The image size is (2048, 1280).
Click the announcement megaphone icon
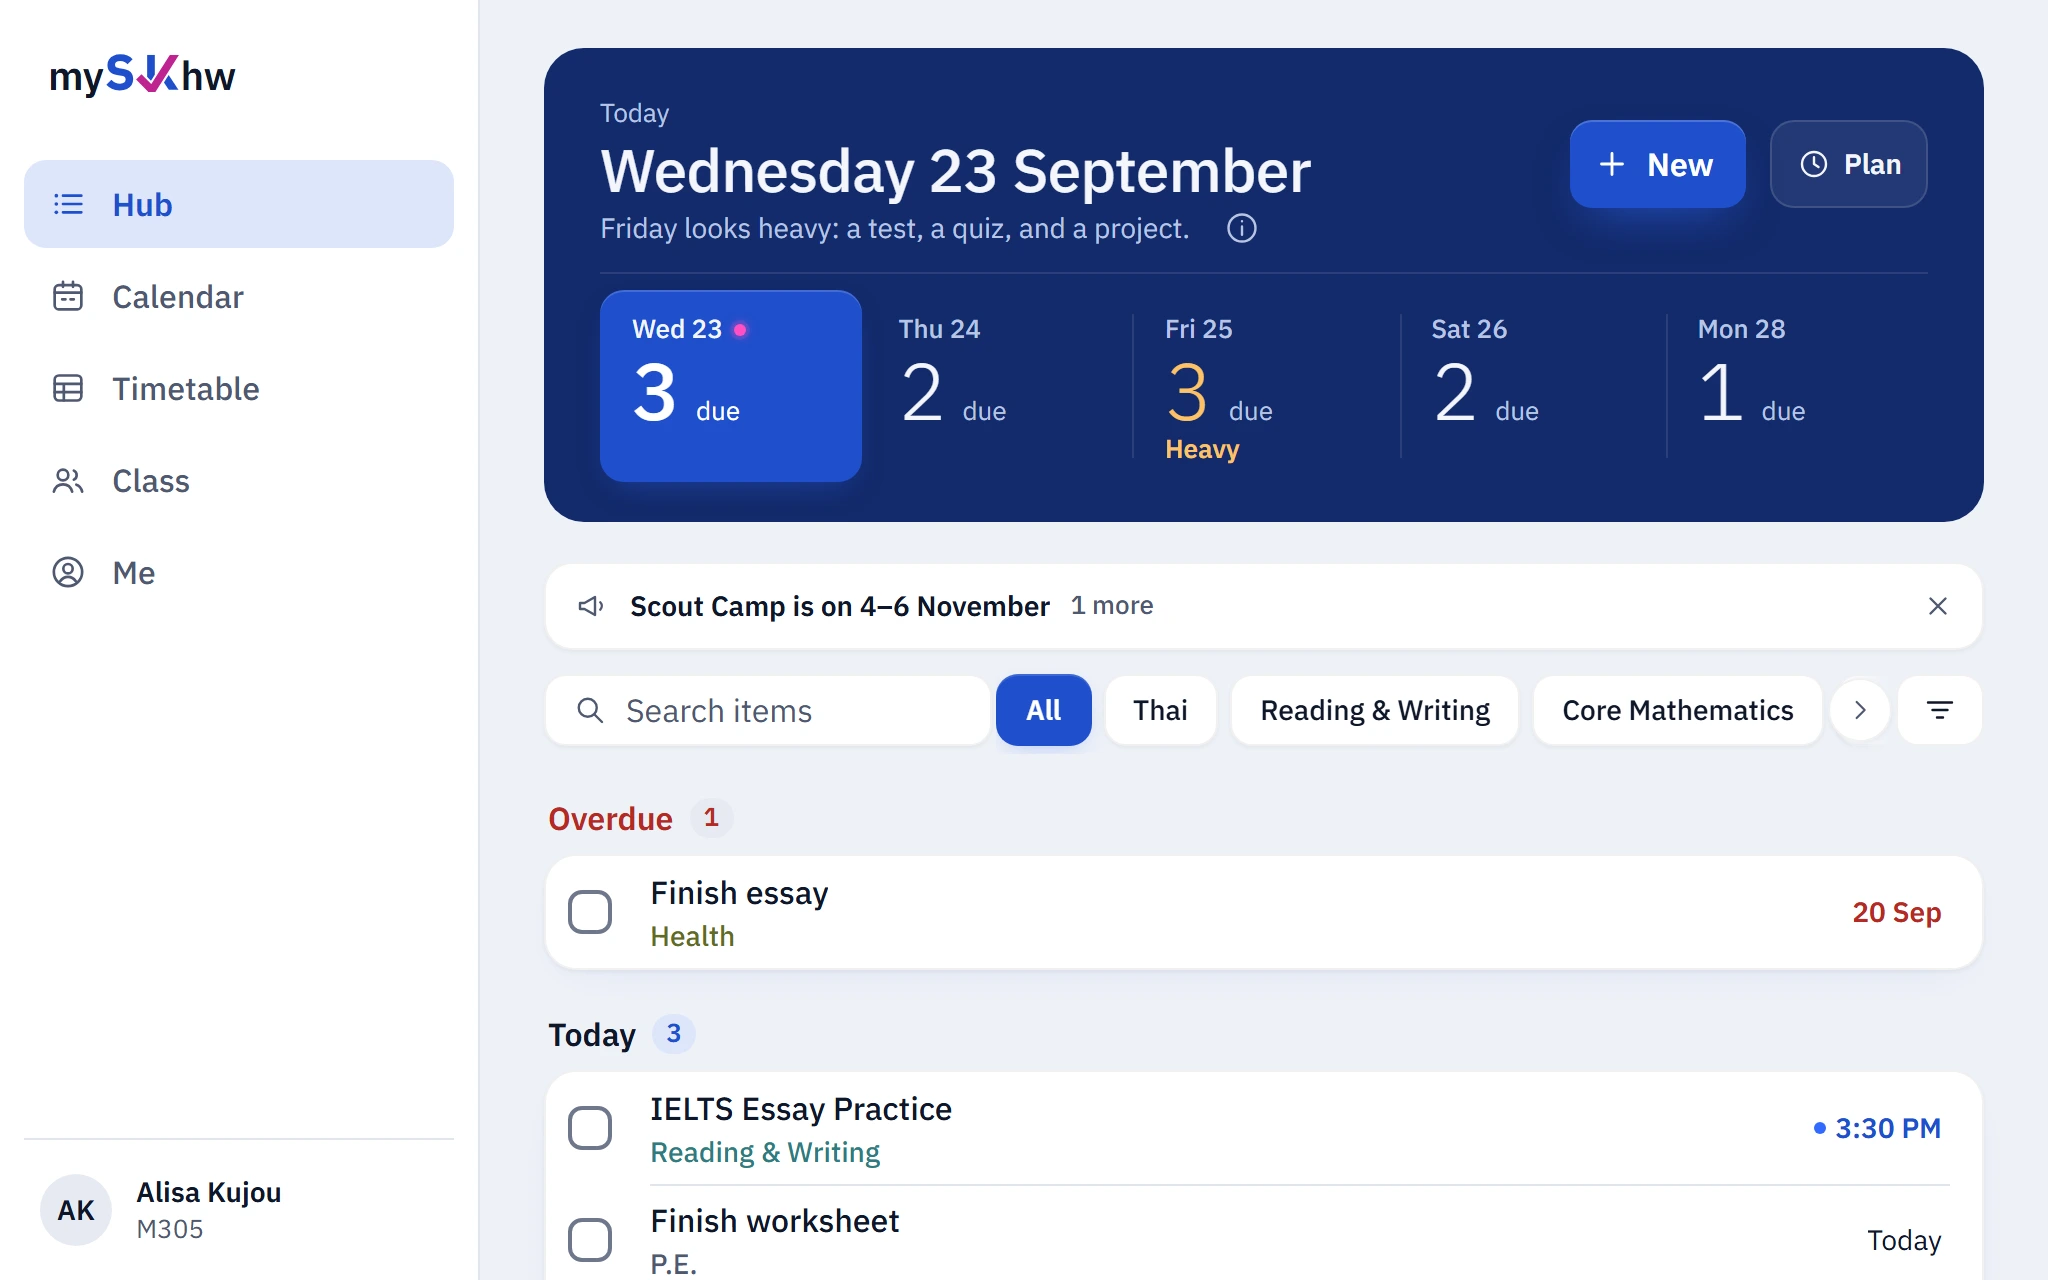click(591, 606)
